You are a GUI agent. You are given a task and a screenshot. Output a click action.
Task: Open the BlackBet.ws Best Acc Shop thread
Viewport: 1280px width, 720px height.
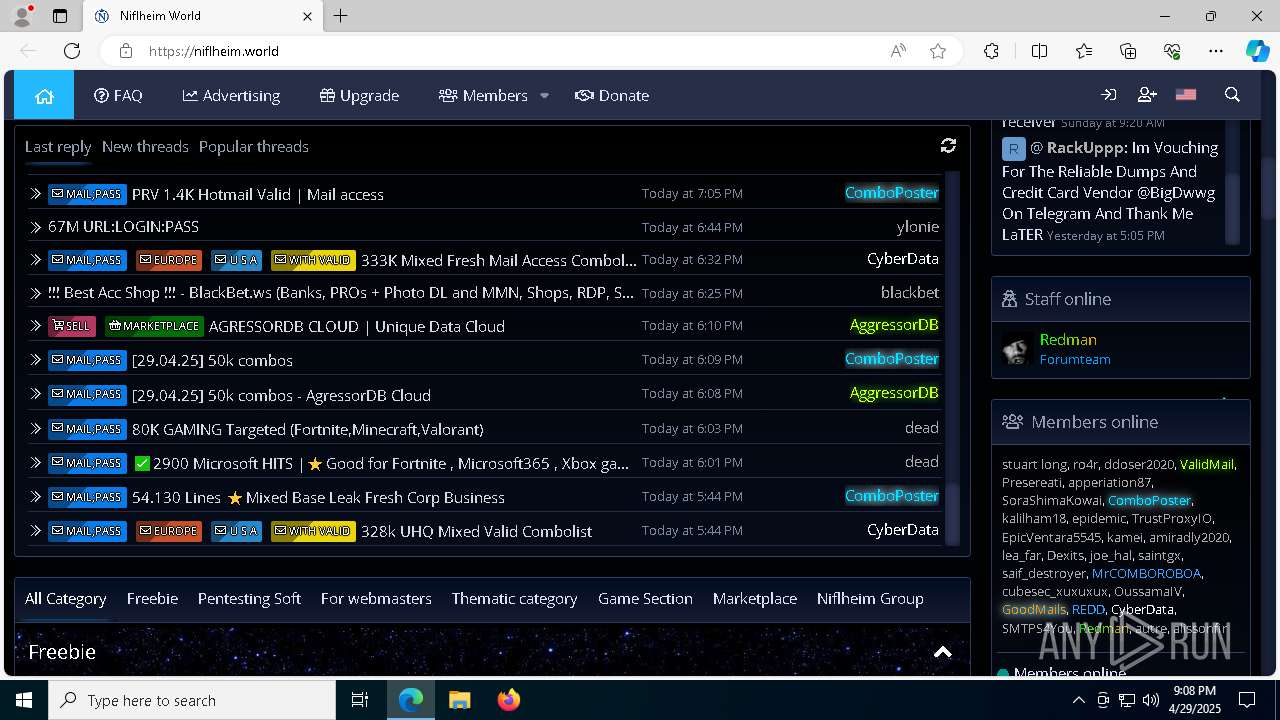[x=341, y=293]
